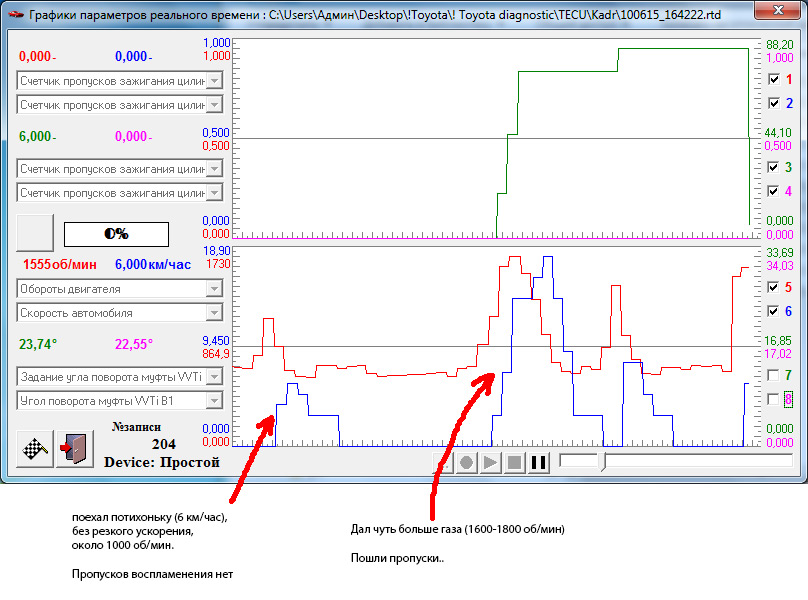
Task: Click the red 1730 axis label
Action: click(x=218, y=264)
